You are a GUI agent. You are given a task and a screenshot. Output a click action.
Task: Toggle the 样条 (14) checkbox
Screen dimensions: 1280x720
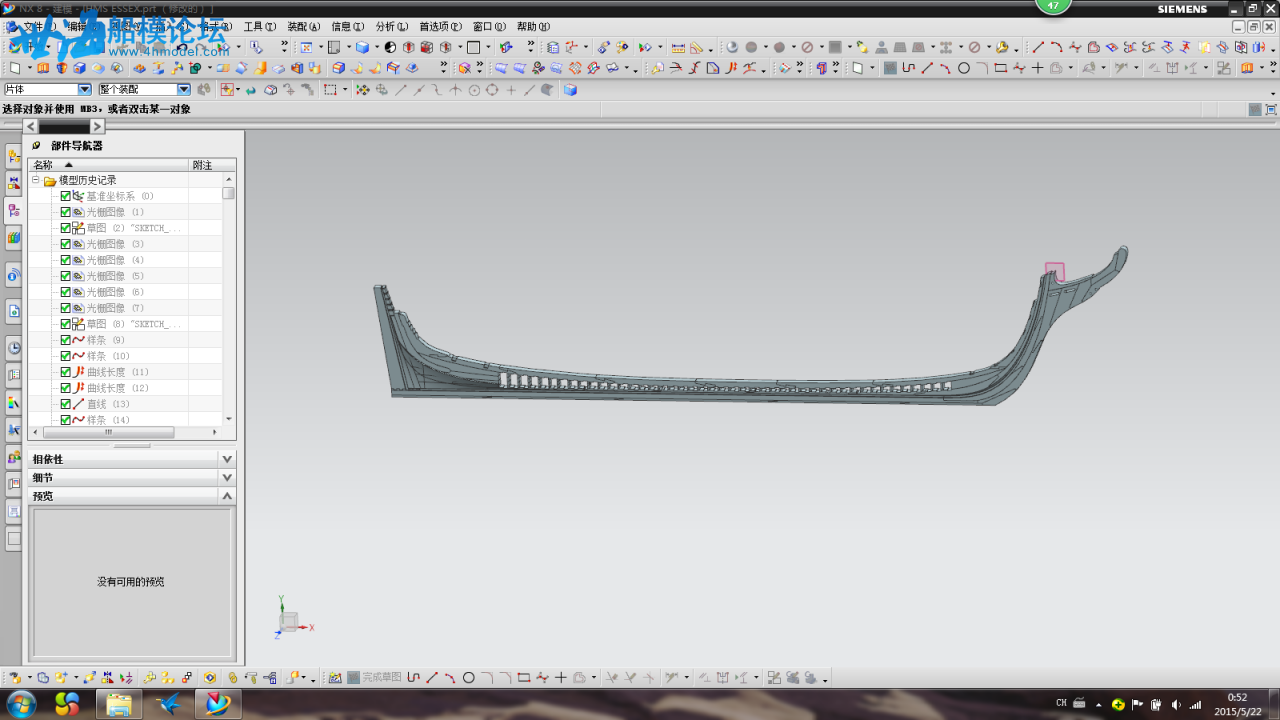[x=66, y=420]
